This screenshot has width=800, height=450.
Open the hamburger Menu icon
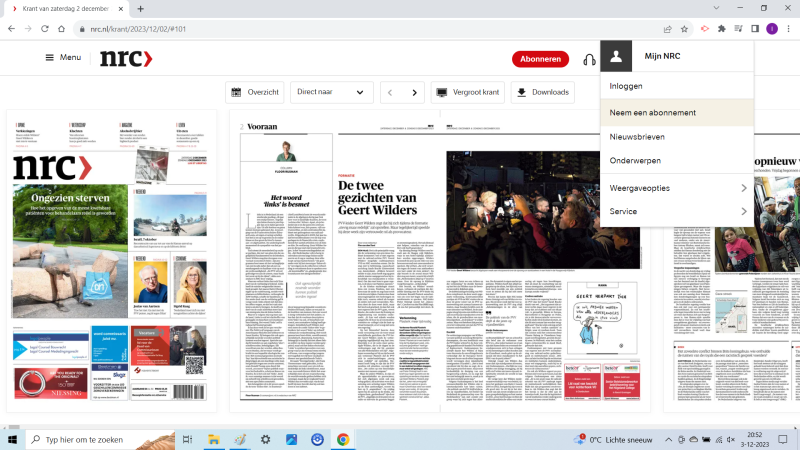coord(50,58)
